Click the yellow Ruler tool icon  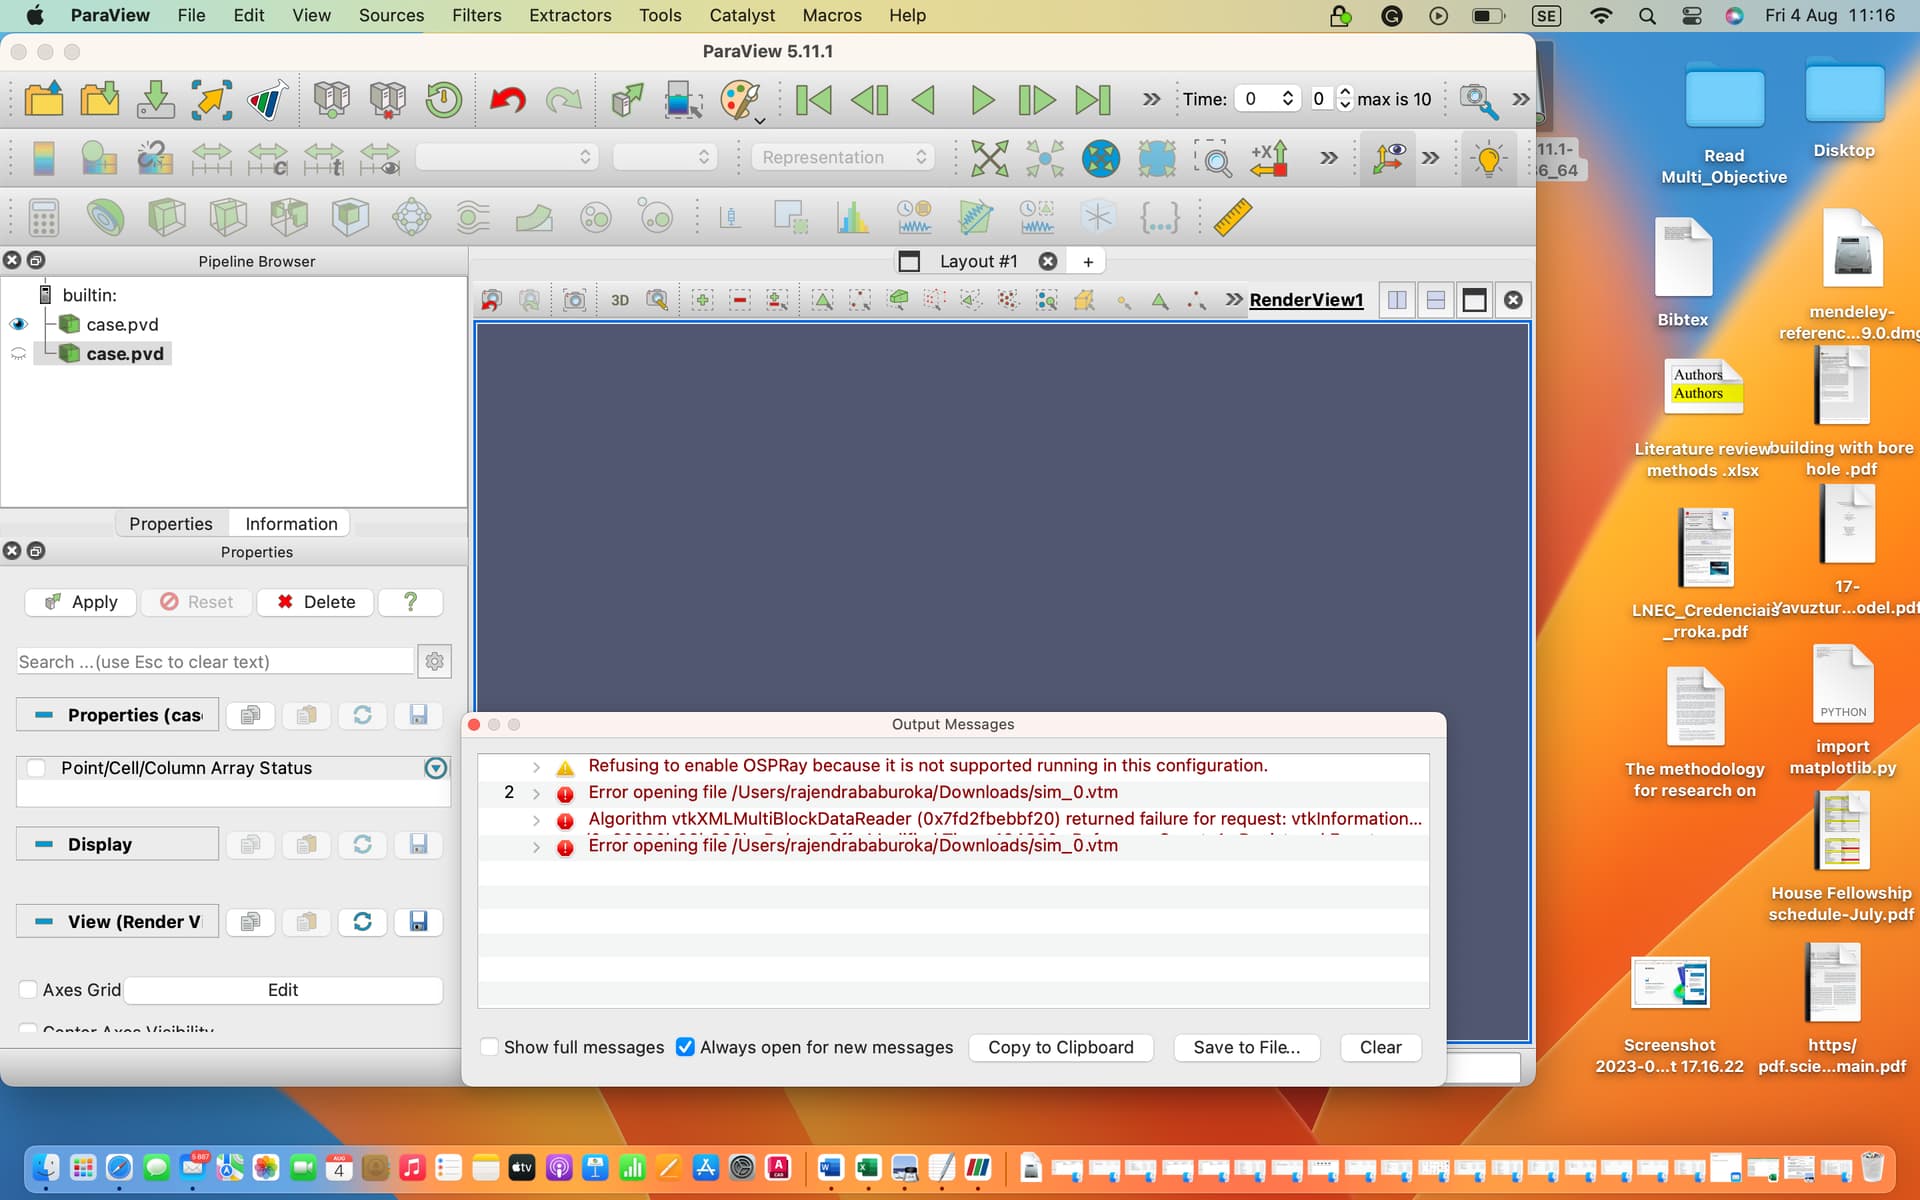coord(1232,217)
